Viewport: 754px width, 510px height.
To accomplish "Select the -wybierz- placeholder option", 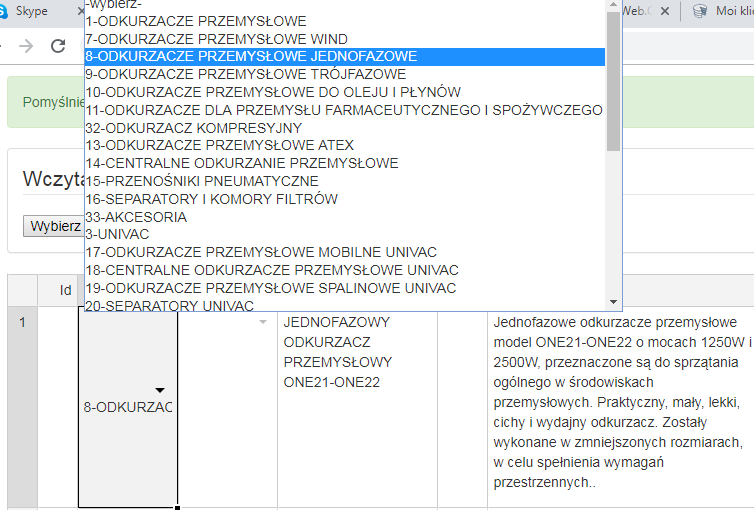I will 345,5.
